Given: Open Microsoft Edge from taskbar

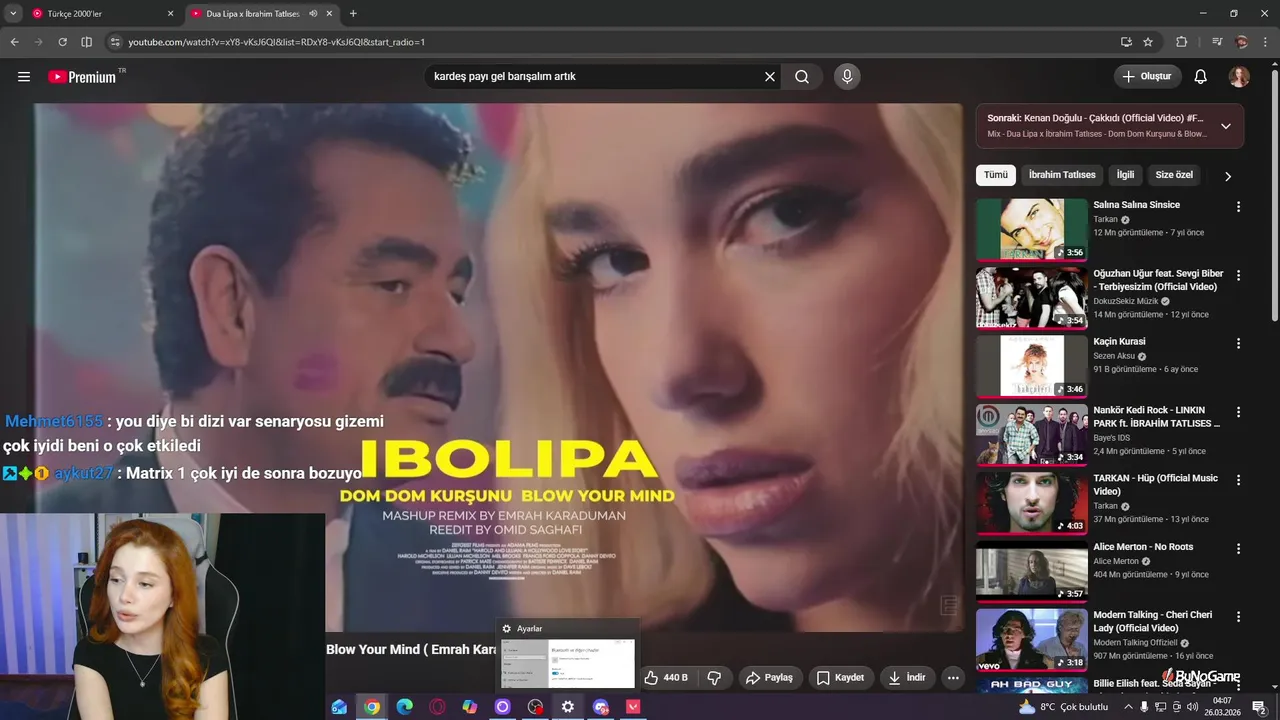Looking at the screenshot, I should click(x=404, y=707).
